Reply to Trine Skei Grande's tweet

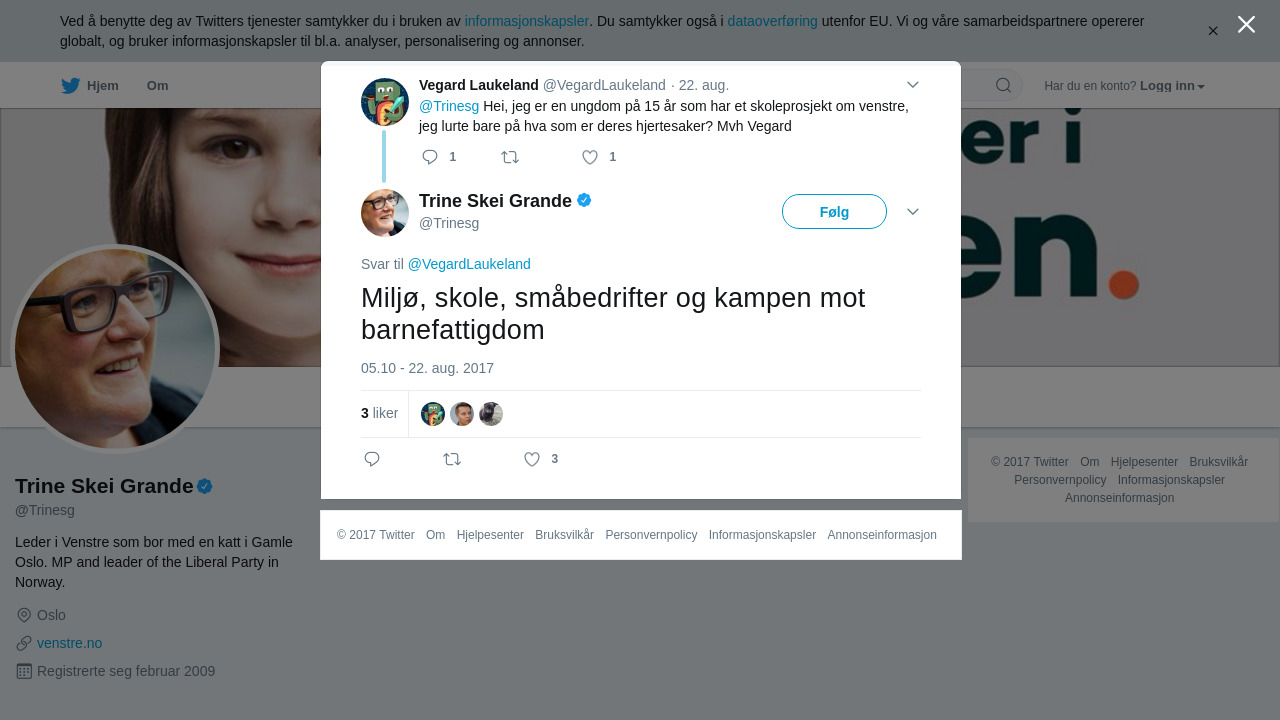372,459
